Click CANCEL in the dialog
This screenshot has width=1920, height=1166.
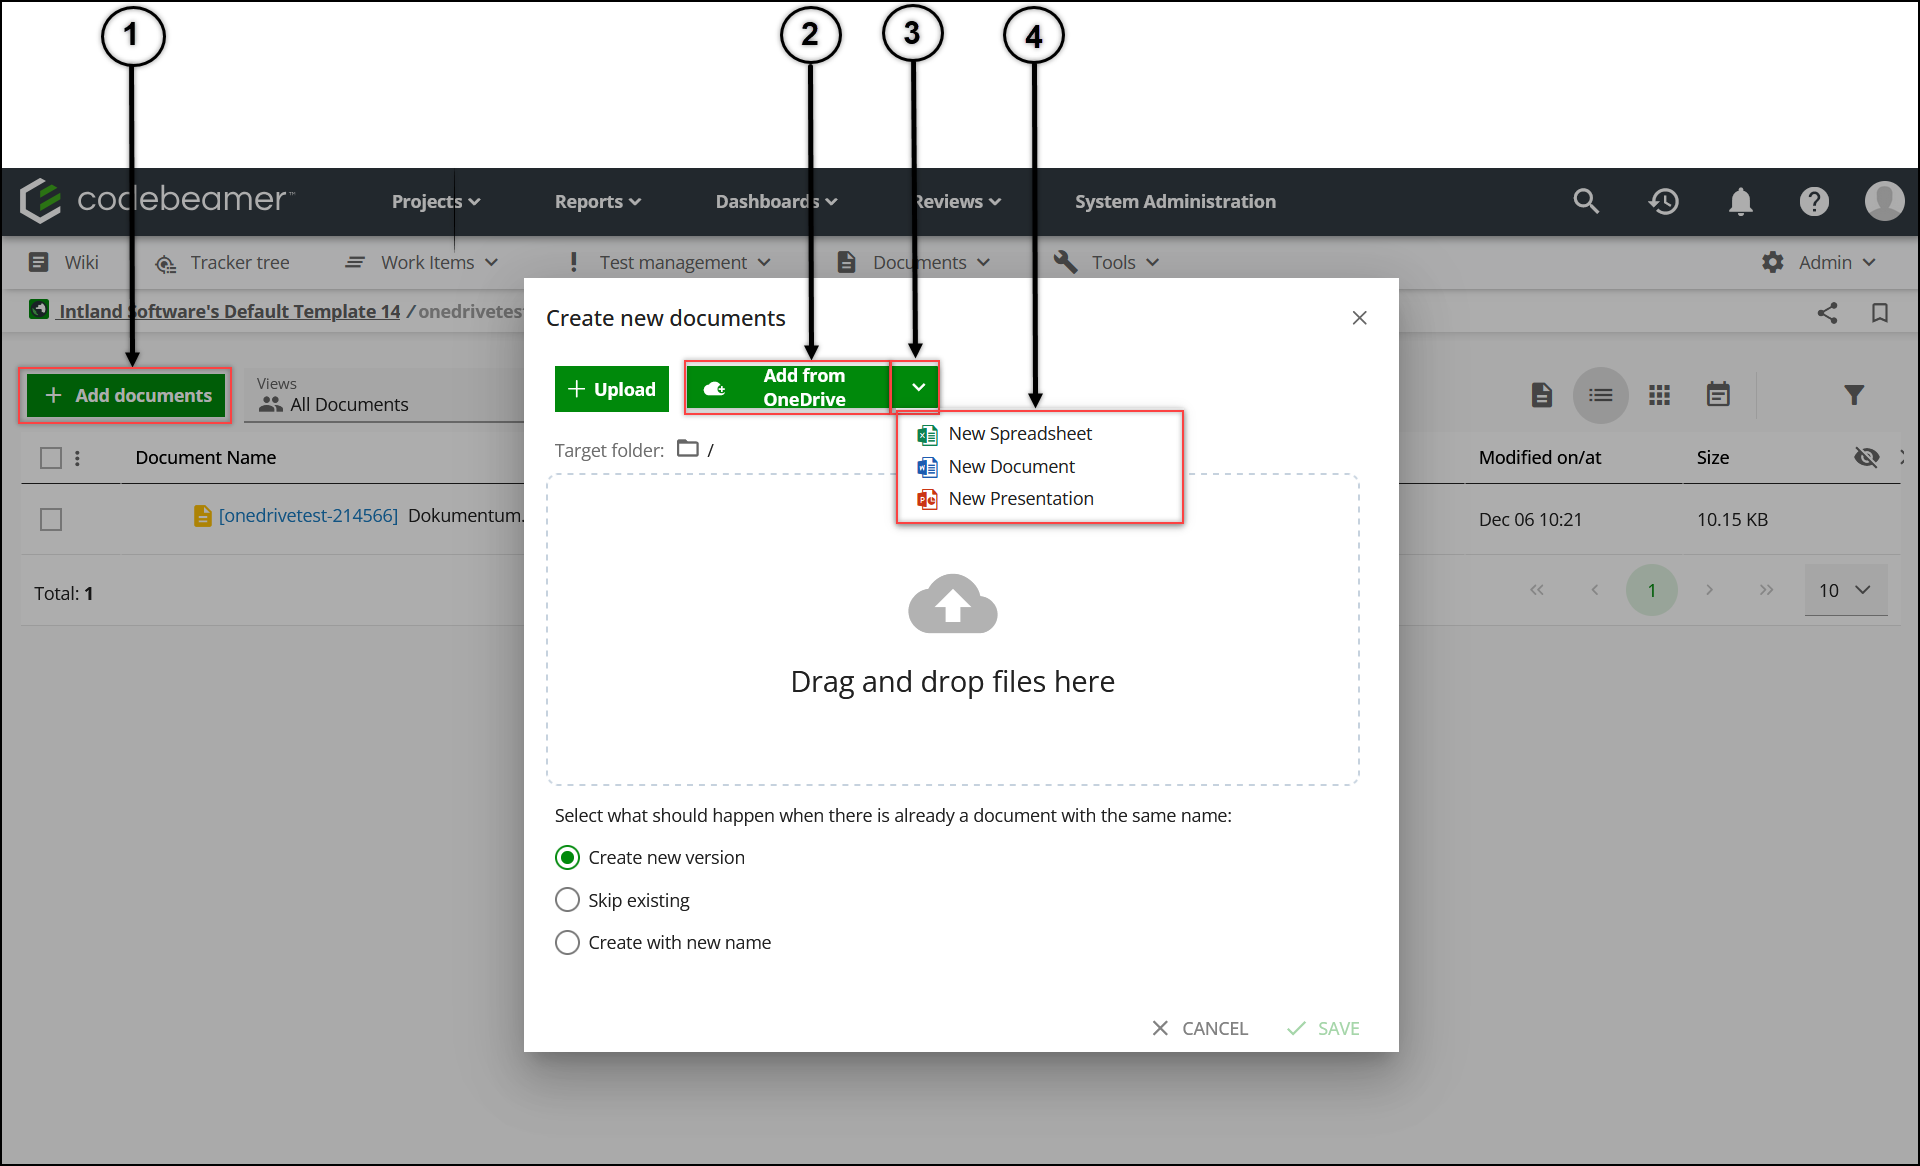tap(1200, 1028)
